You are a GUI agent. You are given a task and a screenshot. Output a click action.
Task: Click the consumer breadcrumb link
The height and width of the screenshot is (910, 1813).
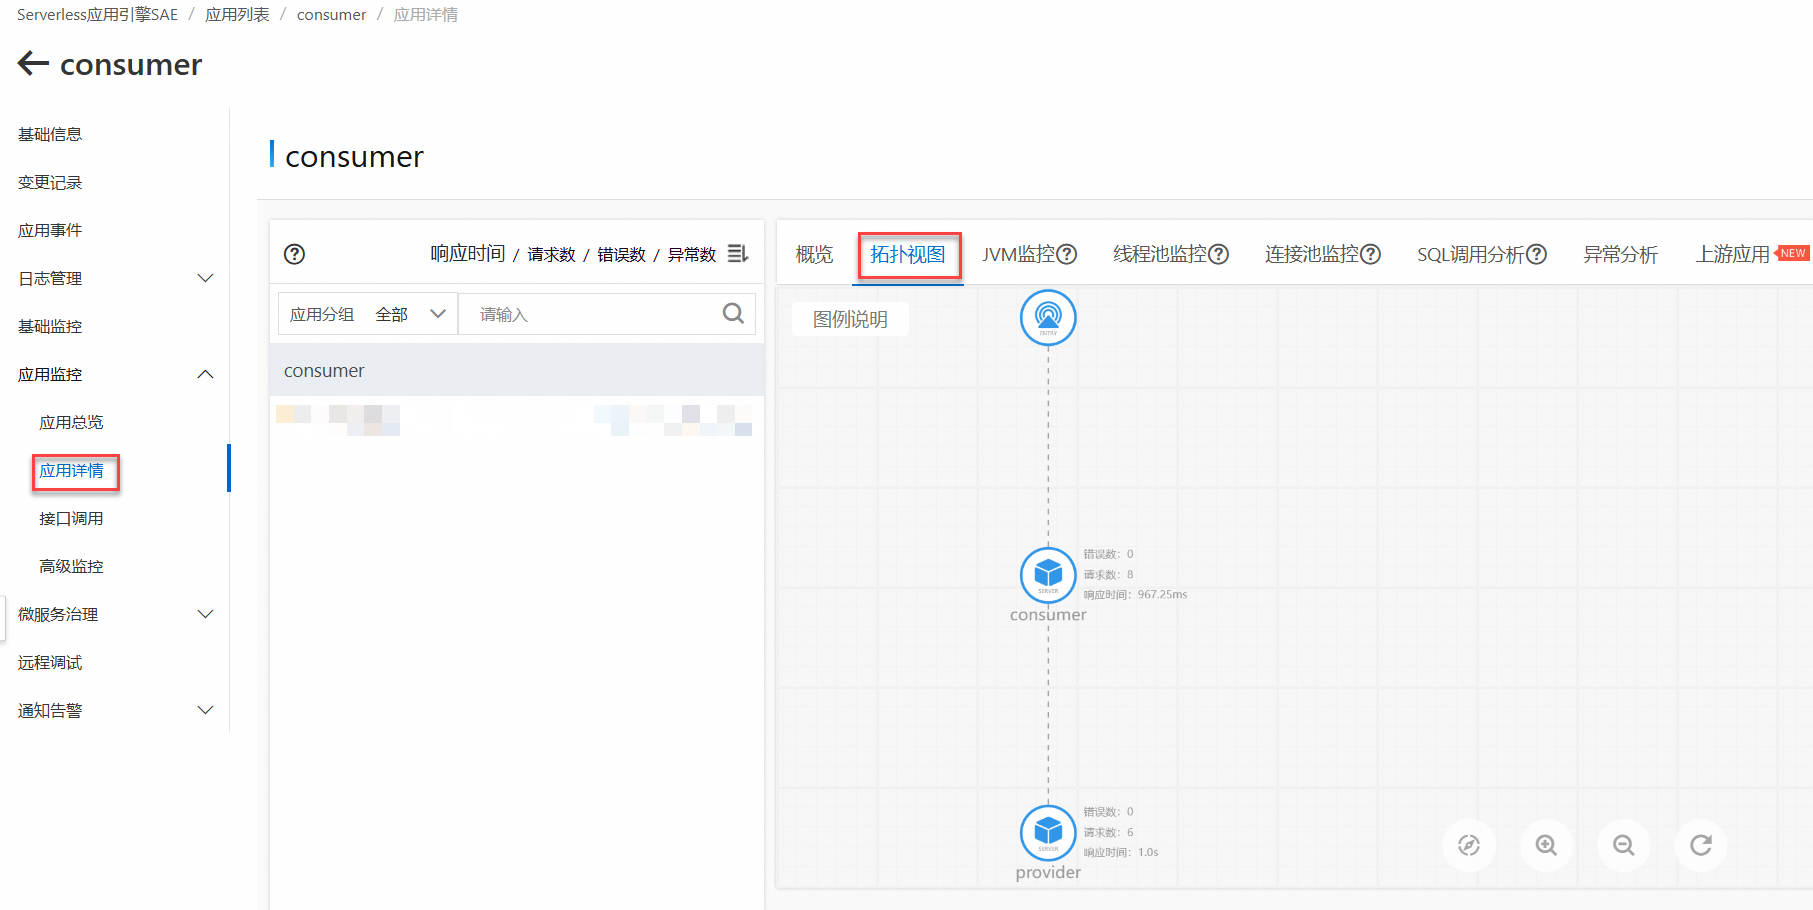click(x=331, y=14)
